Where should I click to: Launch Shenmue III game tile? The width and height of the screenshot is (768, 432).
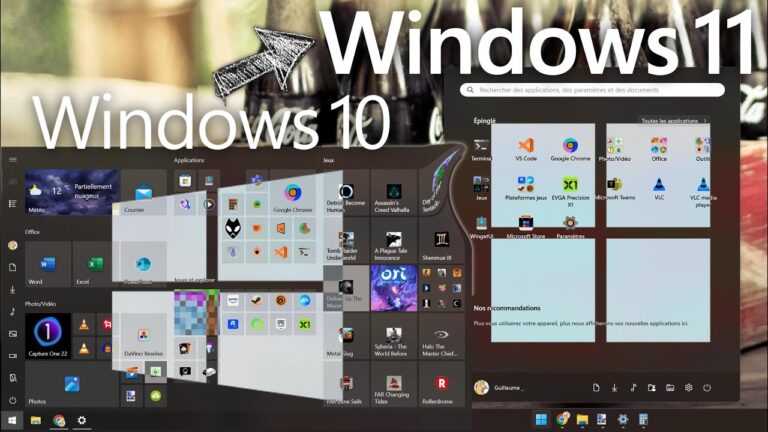pos(441,240)
